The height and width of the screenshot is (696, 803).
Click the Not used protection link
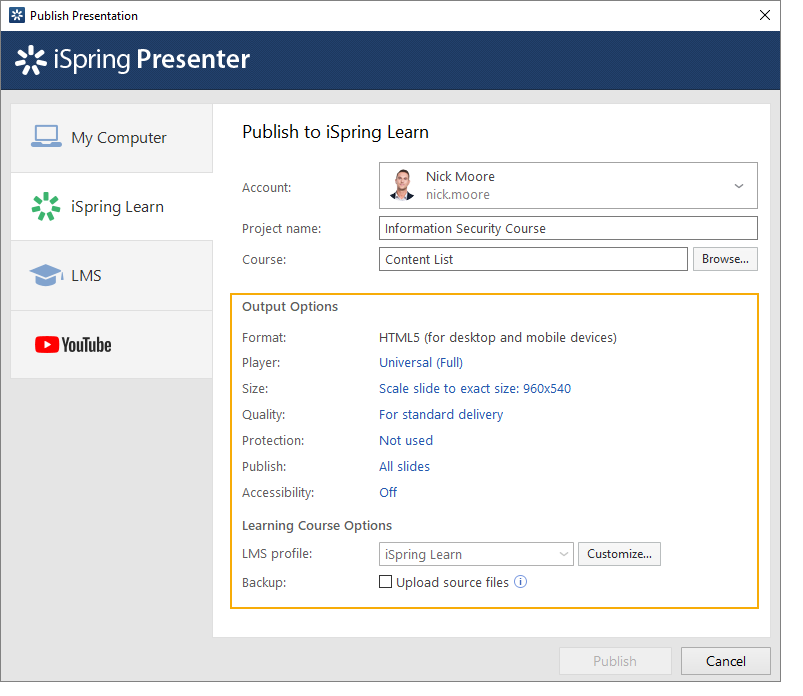click(406, 440)
